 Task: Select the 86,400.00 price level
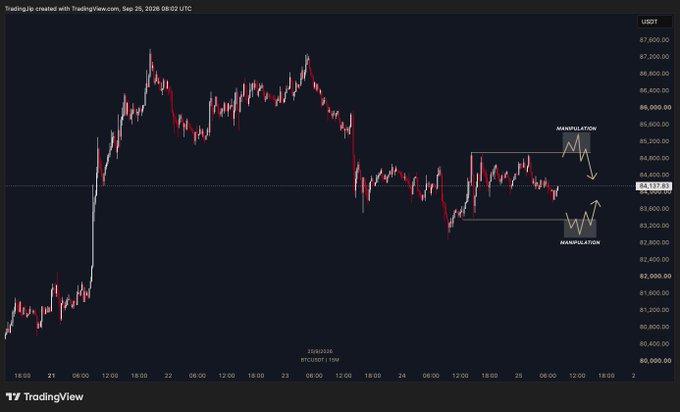click(x=654, y=91)
